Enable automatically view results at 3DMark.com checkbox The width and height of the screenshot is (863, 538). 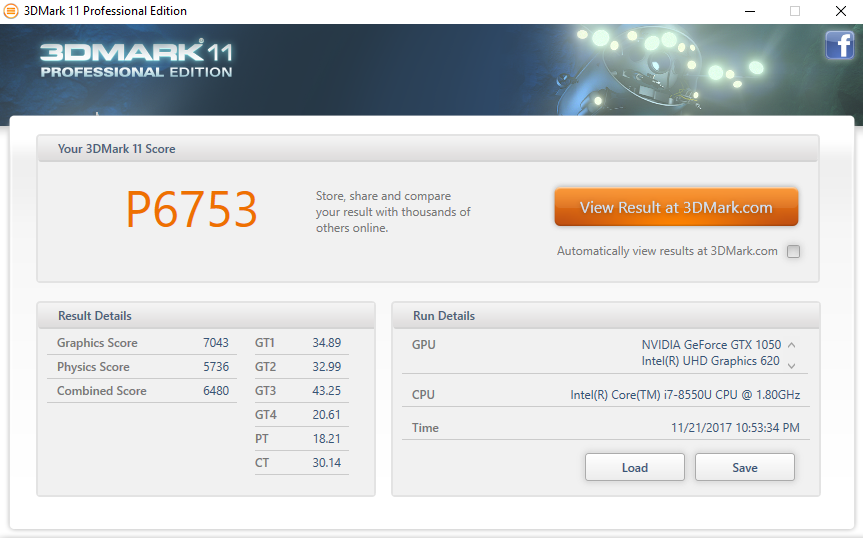point(793,251)
